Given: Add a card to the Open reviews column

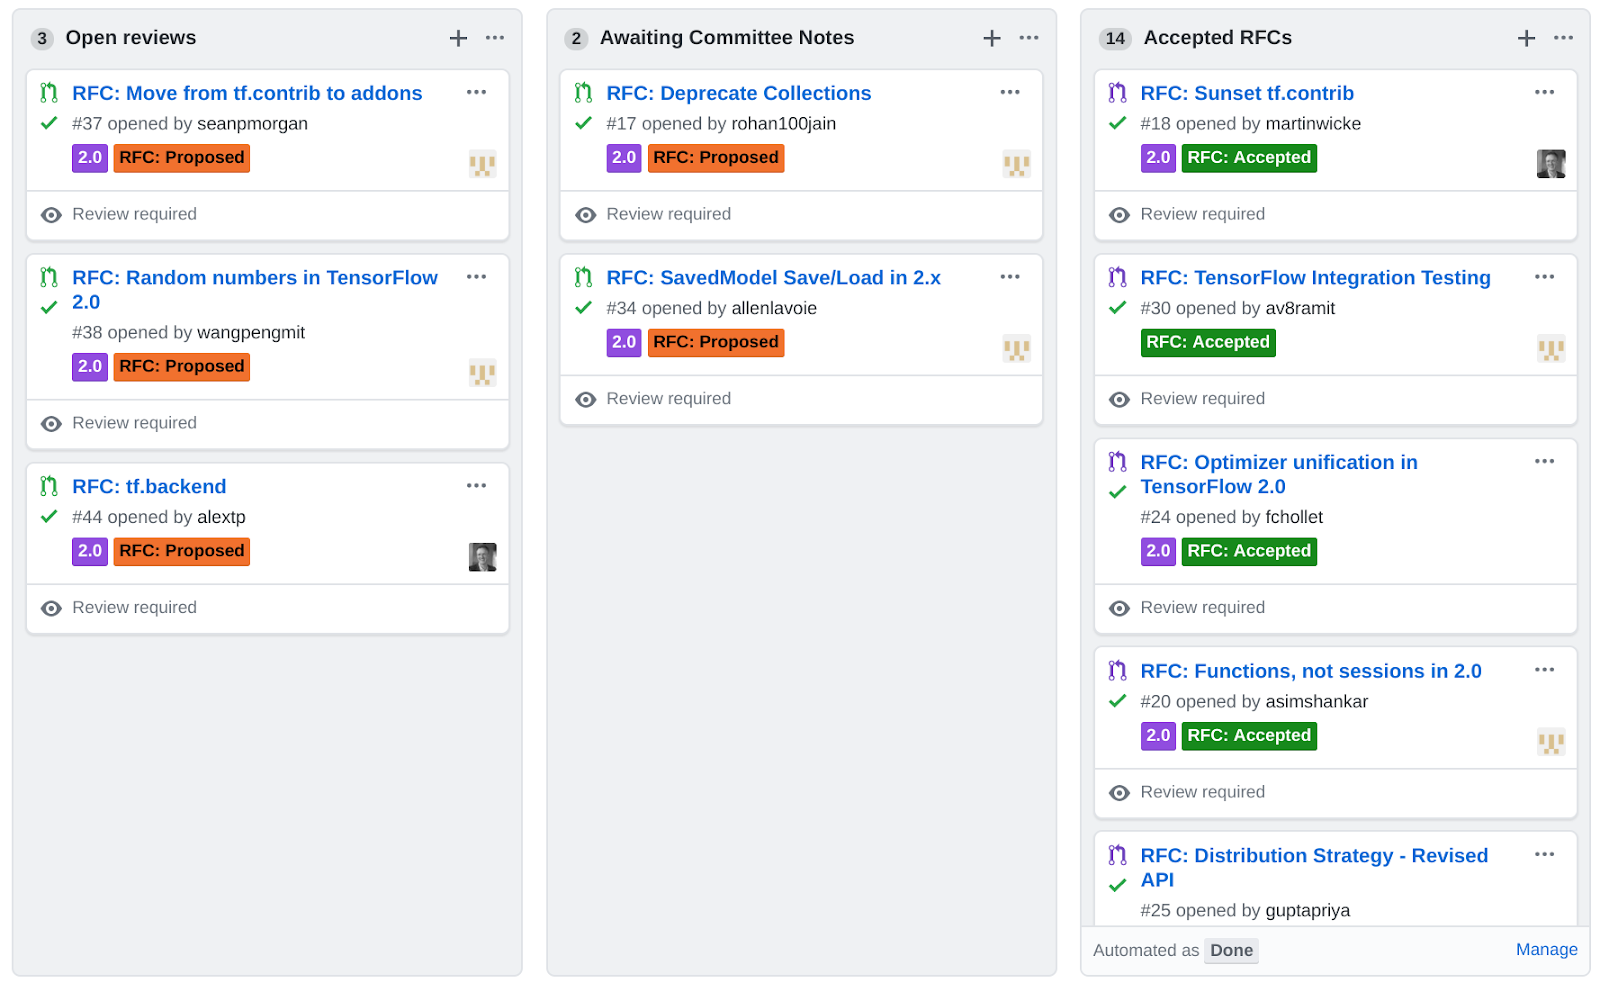Looking at the screenshot, I should click(457, 38).
